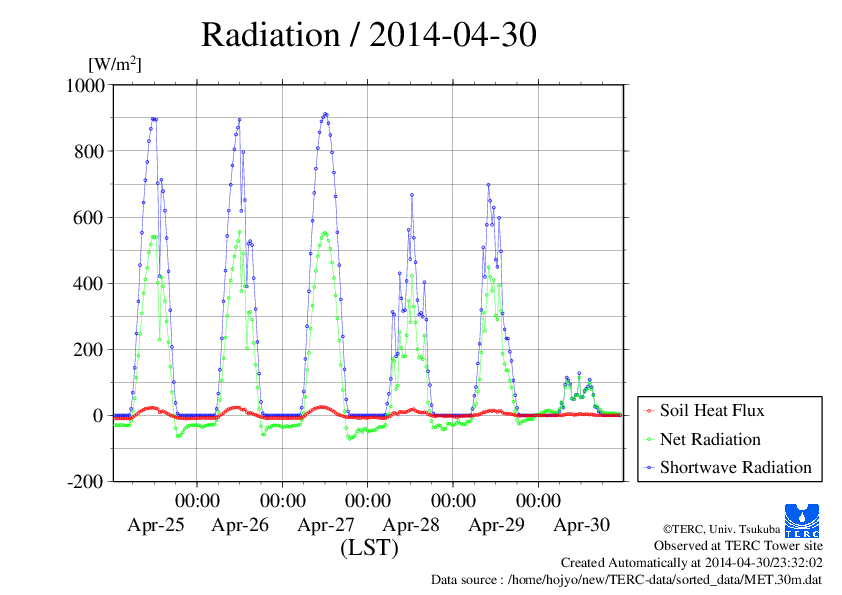Click the 00:00 label between Apr-25 and Apr-26

[197, 501]
